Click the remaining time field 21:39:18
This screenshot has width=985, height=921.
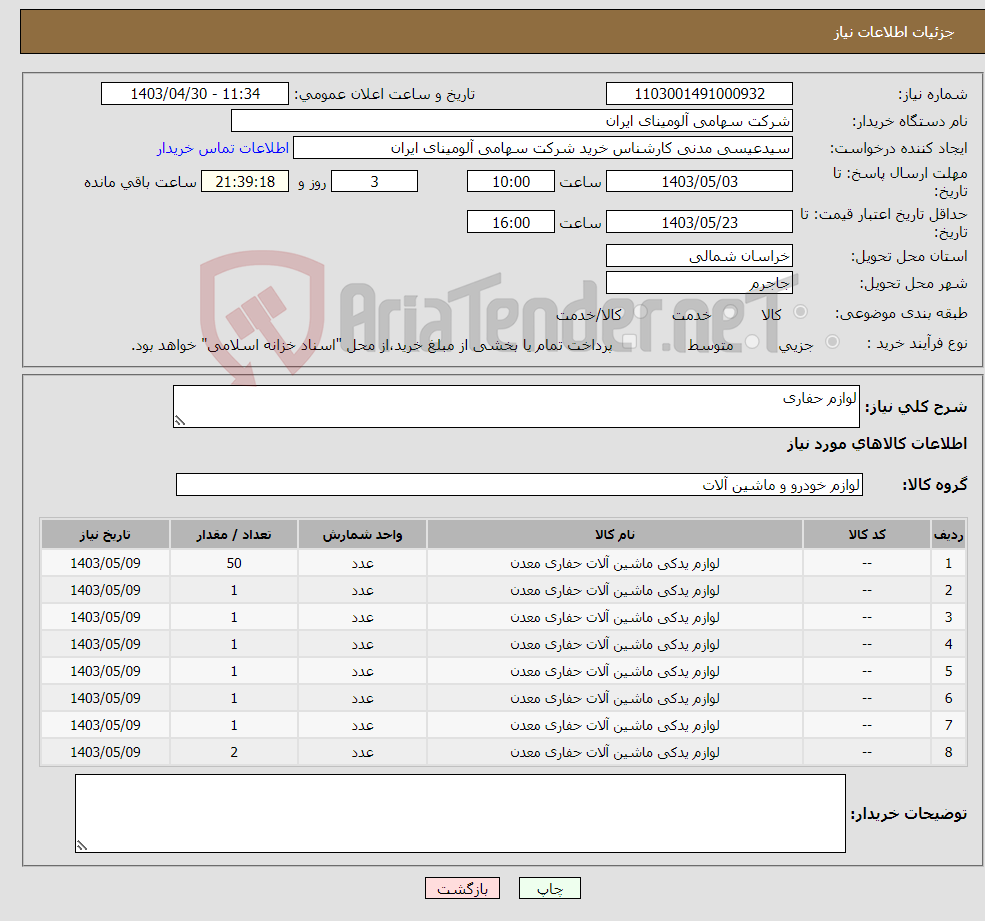point(245,182)
